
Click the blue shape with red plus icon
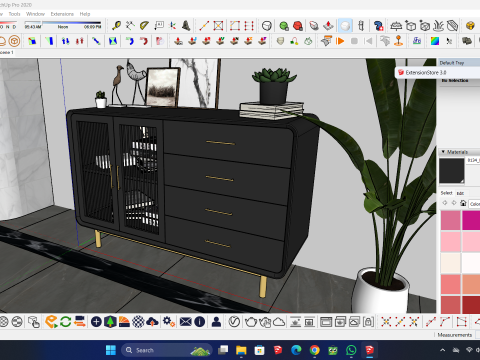(378, 26)
